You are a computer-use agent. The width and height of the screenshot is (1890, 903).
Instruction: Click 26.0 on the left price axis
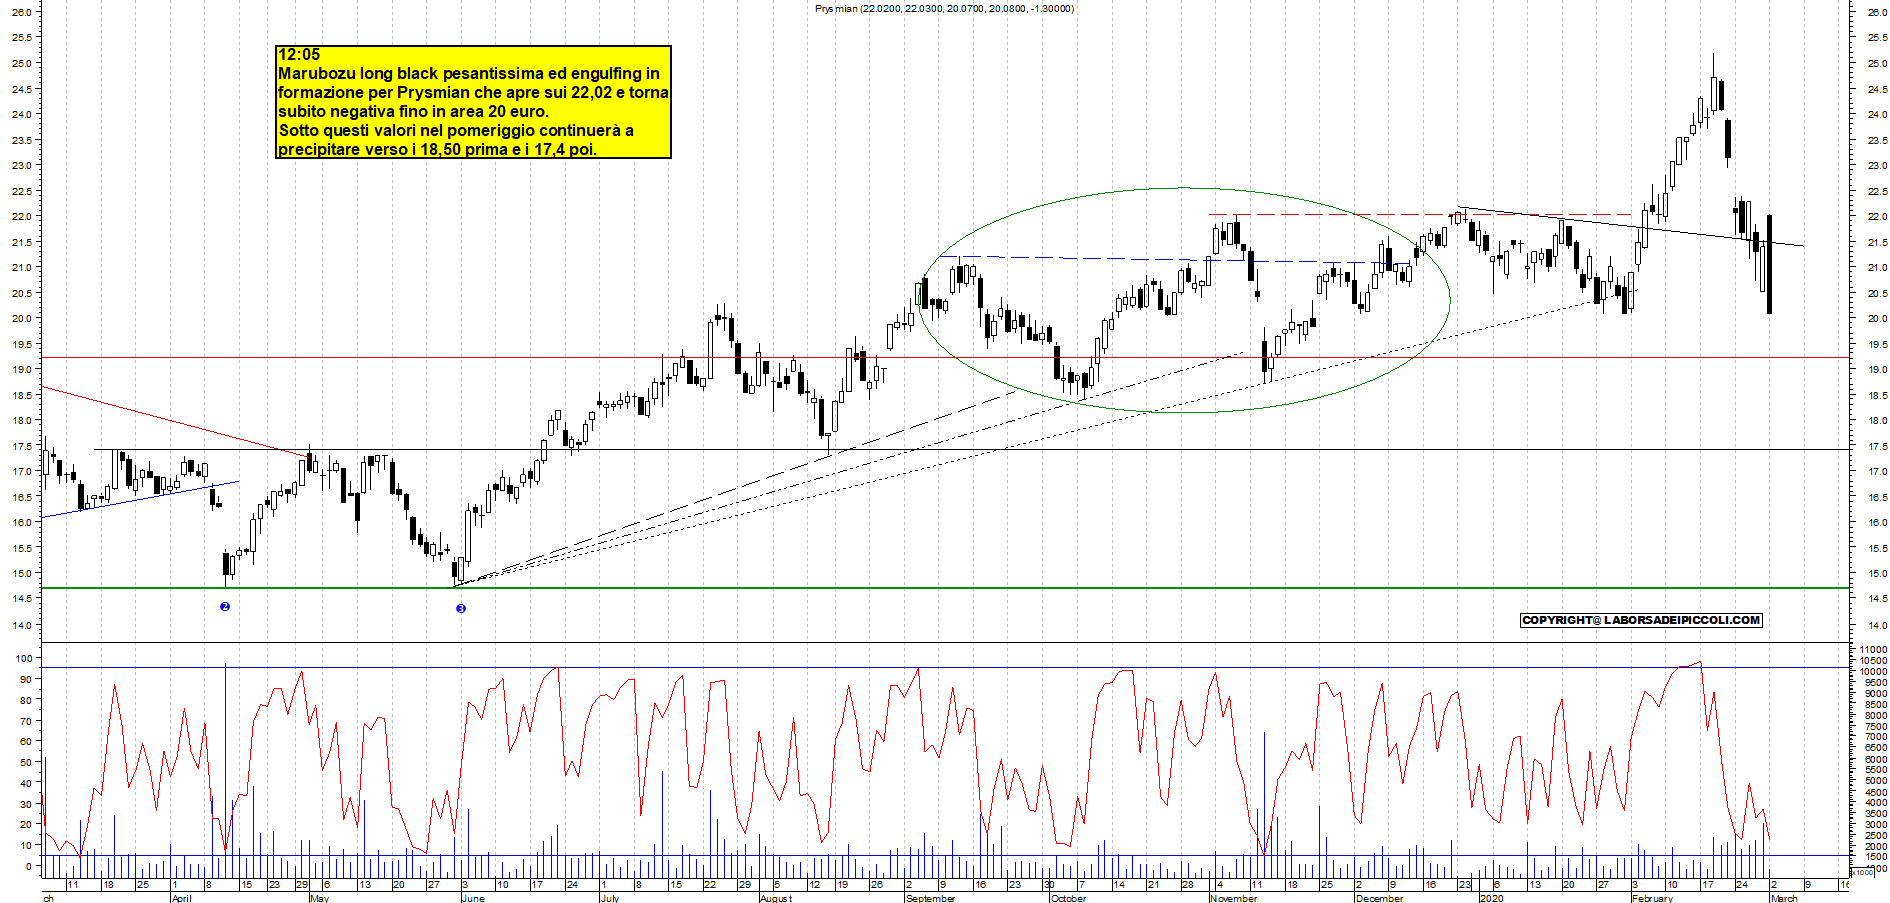[21, 12]
